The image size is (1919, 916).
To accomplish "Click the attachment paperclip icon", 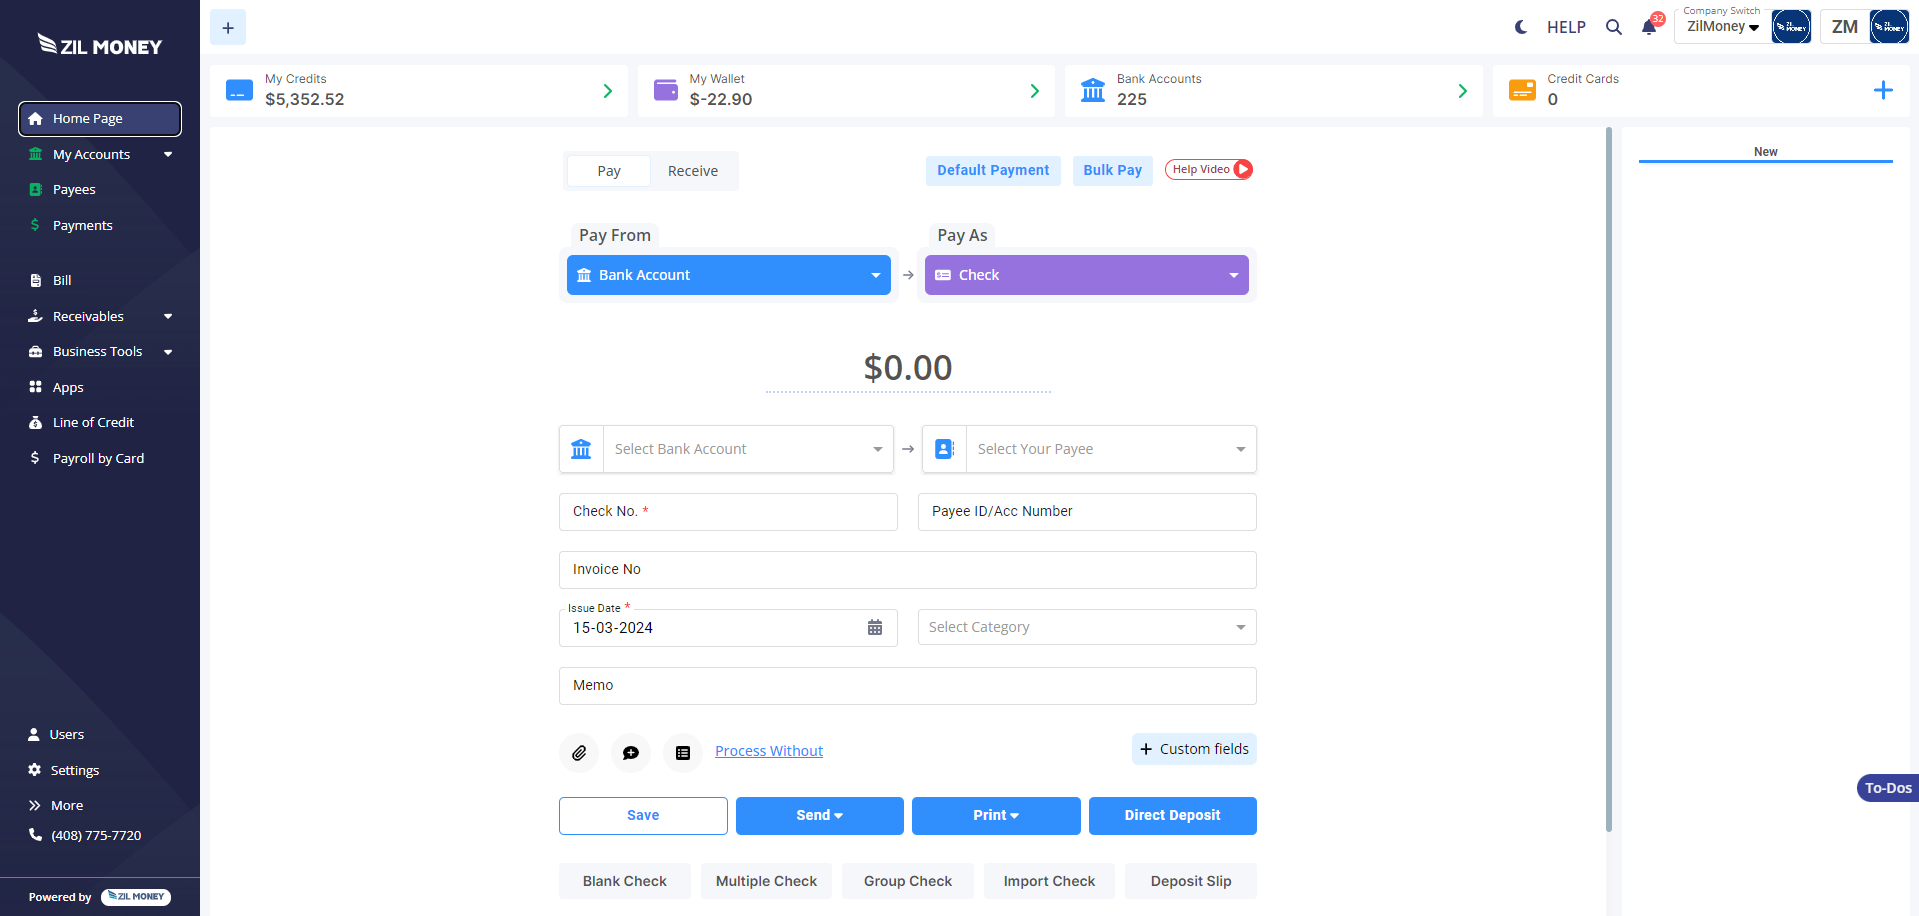I will (579, 753).
